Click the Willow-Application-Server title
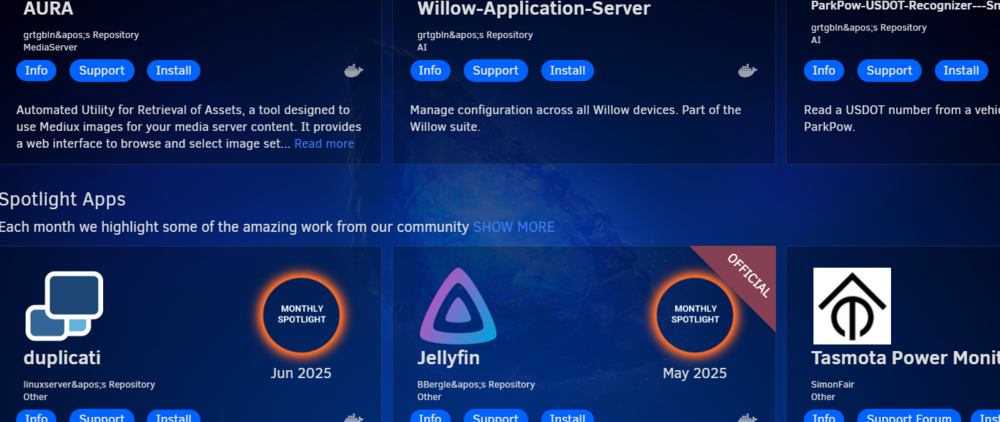 [534, 9]
